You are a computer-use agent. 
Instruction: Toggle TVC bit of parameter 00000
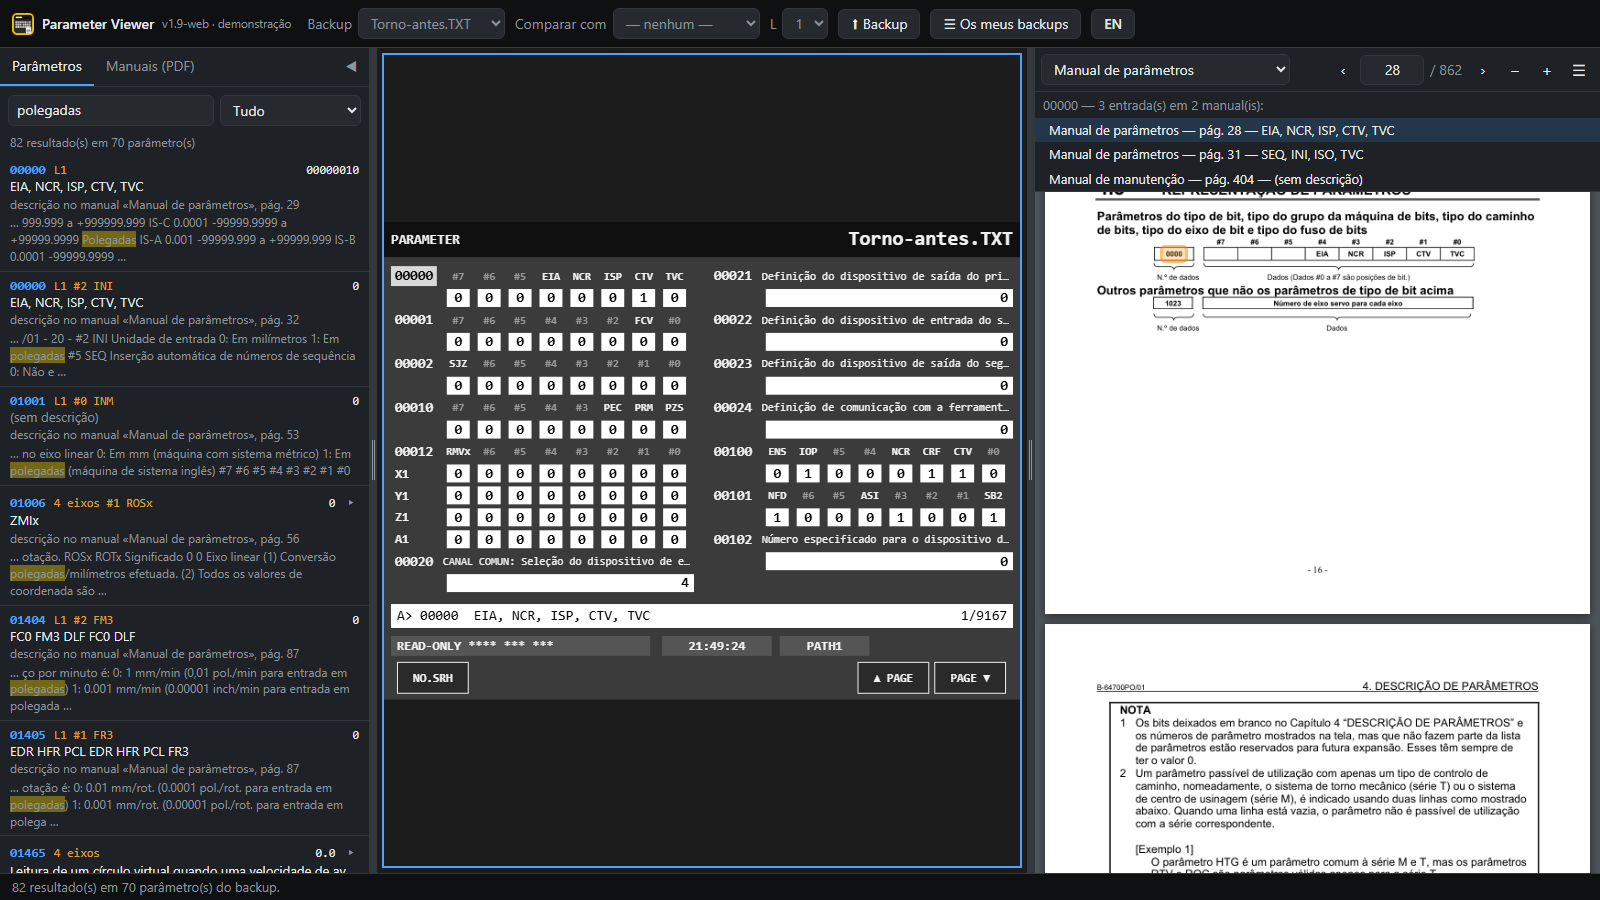coord(675,298)
